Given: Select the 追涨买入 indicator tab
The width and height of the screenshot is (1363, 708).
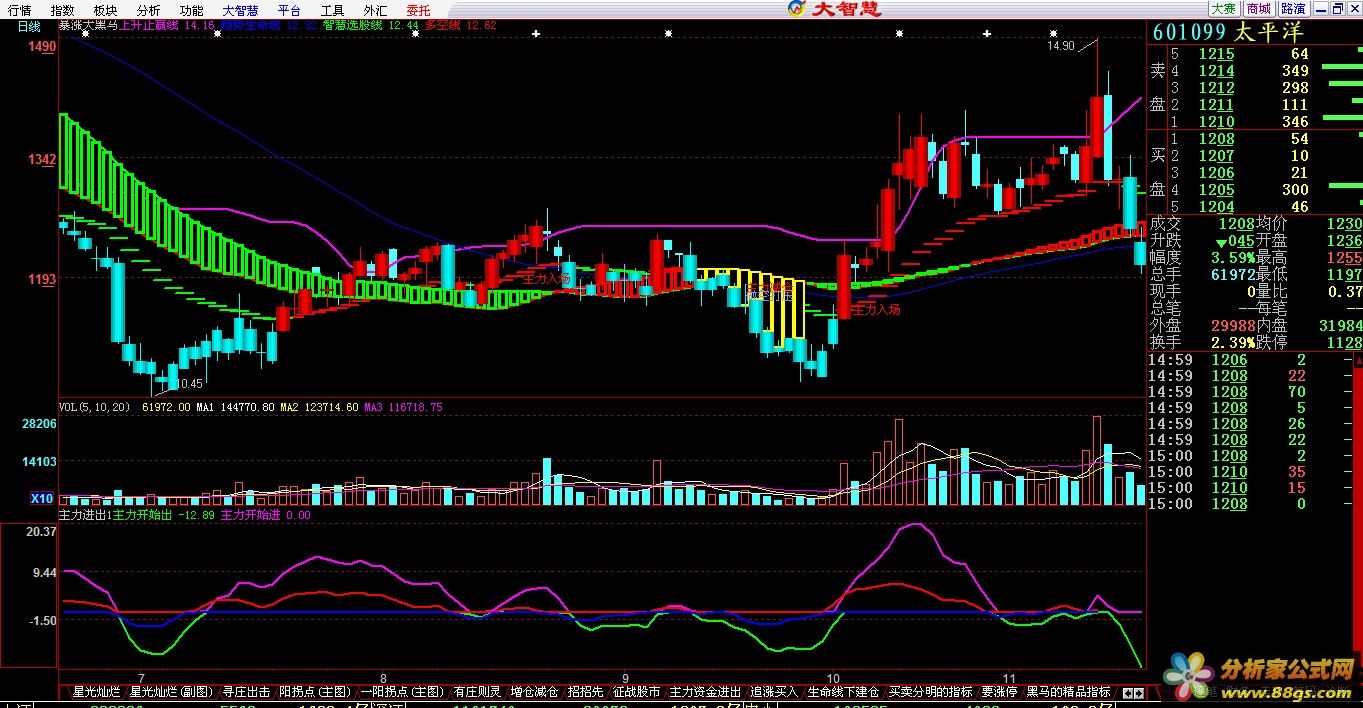Looking at the screenshot, I should 774,691.
